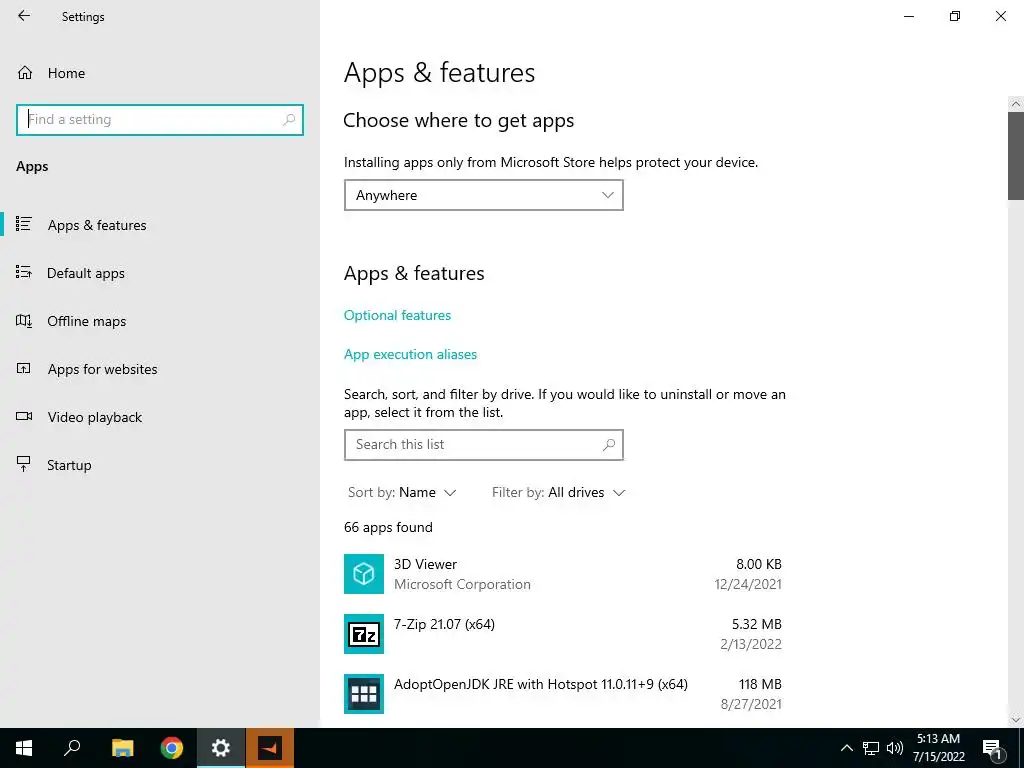This screenshot has height=768, width=1024.
Task: Expand the Anywhere app source dropdown
Action: point(483,195)
